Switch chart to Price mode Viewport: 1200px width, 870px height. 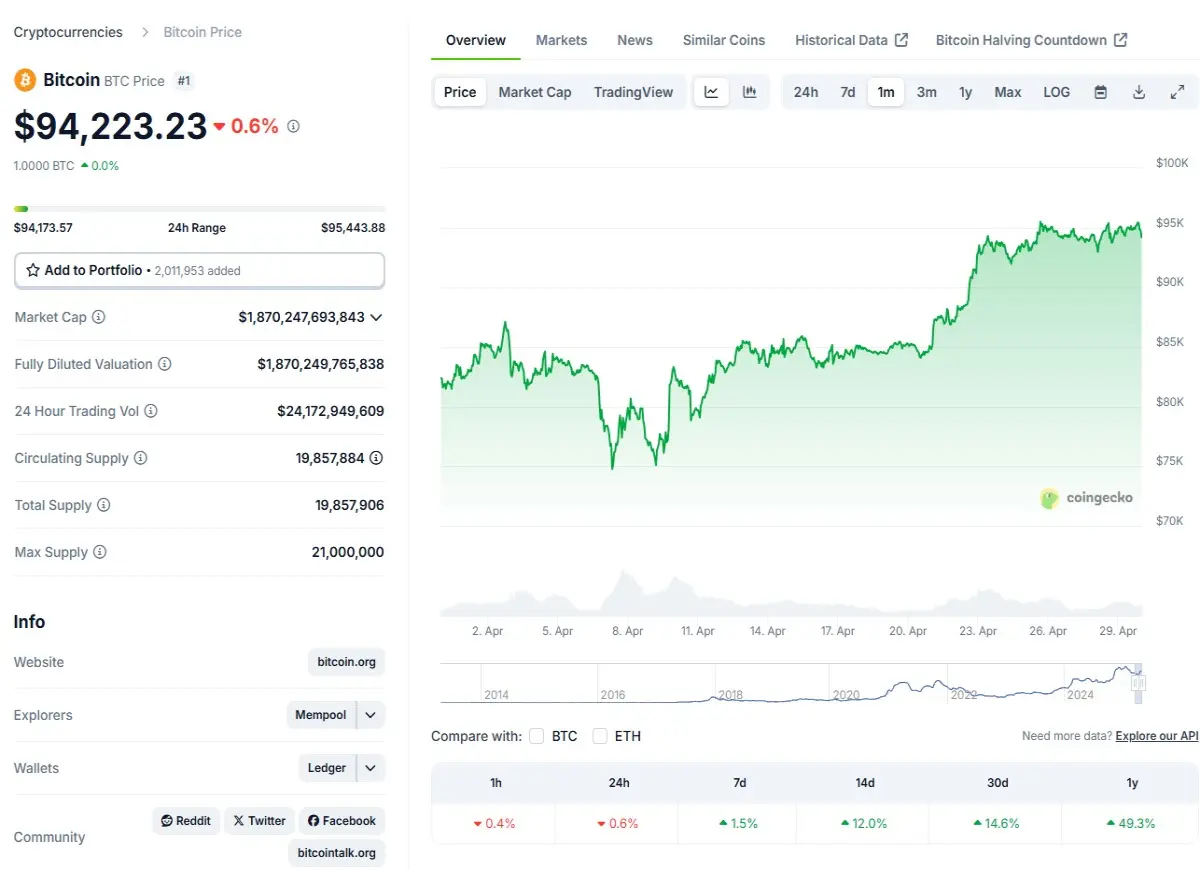pos(460,92)
